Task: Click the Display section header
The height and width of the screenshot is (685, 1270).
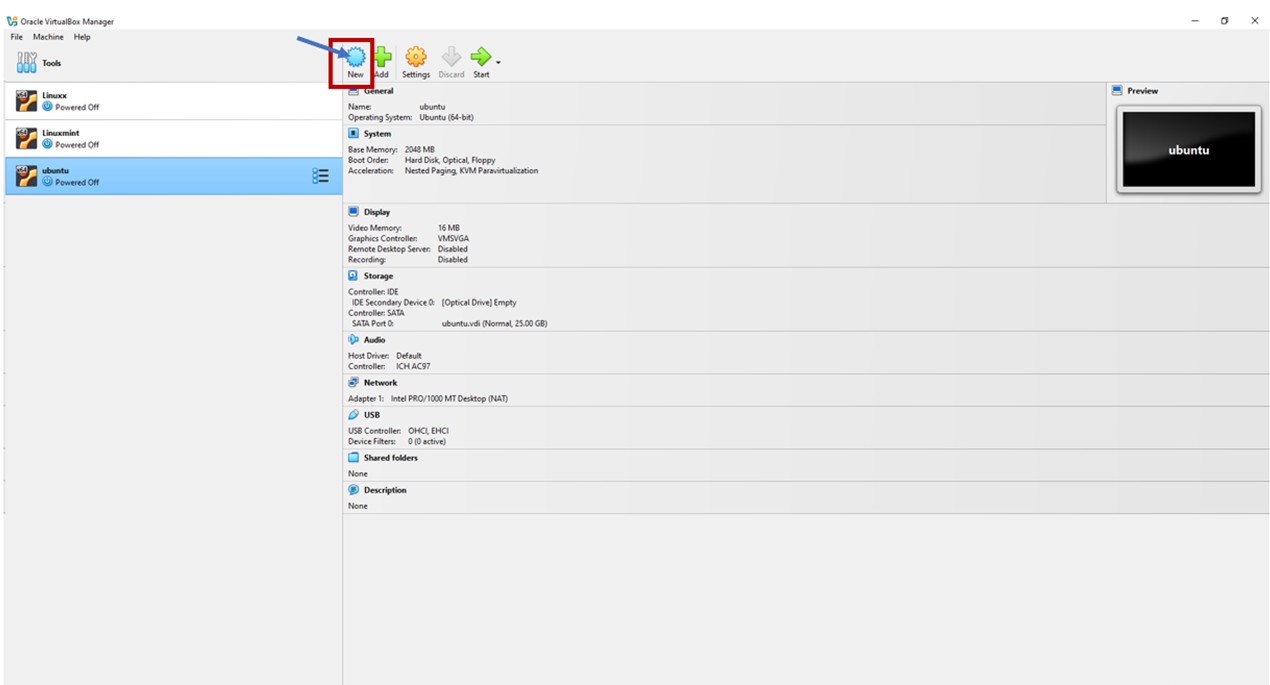Action: pyautogui.click(x=377, y=212)
